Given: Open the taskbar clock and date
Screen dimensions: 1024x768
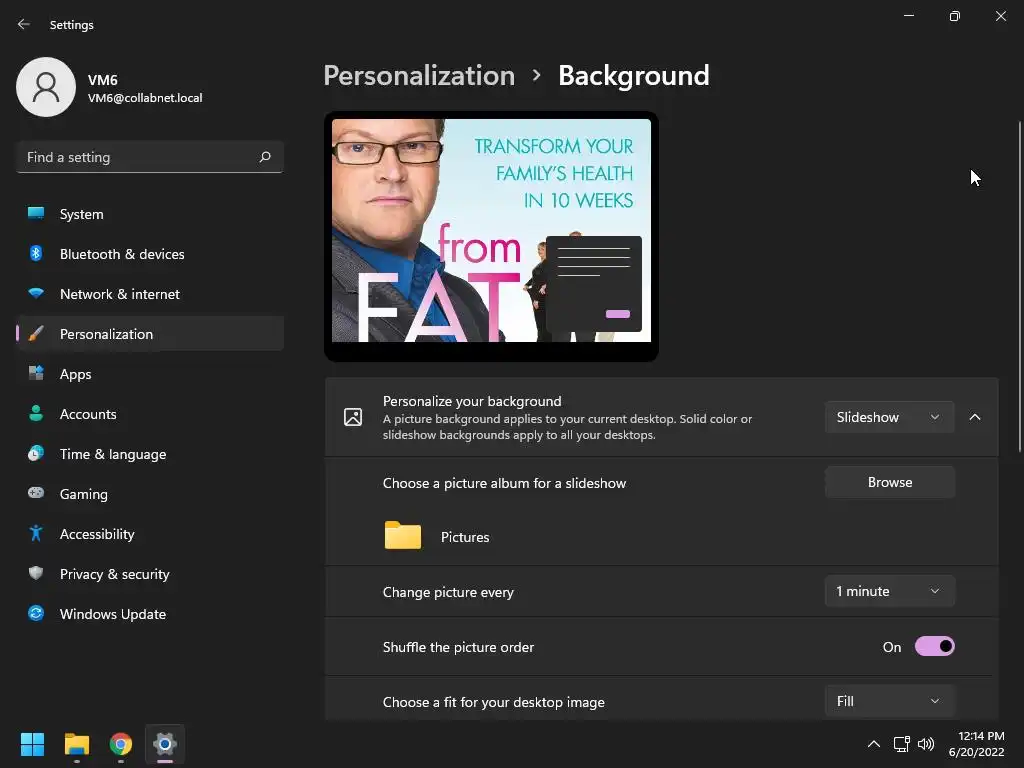Looking at the screenshot, I should [976, 744].
